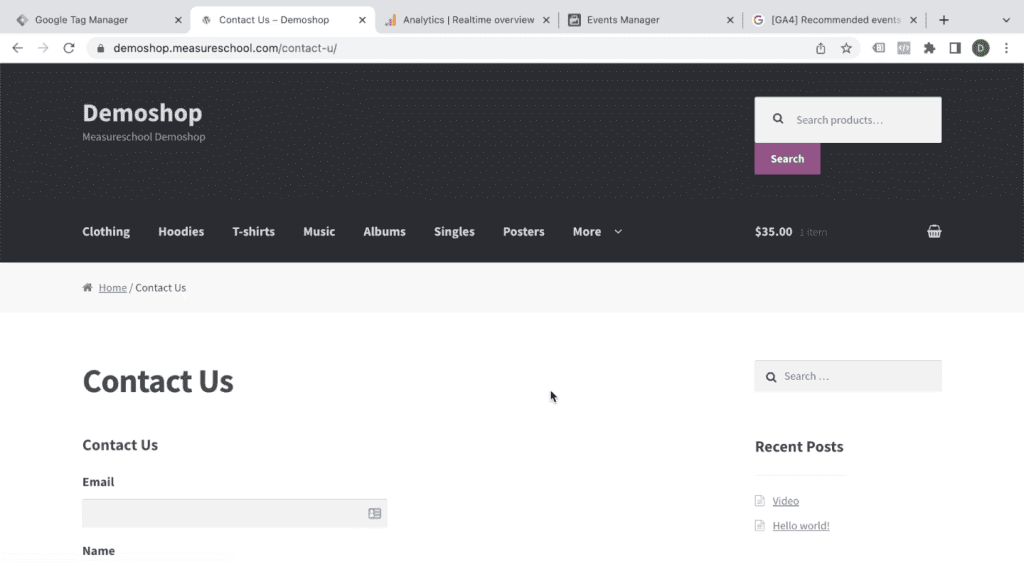
Task: Close the Events Manager tab
Action: [730, 20]
